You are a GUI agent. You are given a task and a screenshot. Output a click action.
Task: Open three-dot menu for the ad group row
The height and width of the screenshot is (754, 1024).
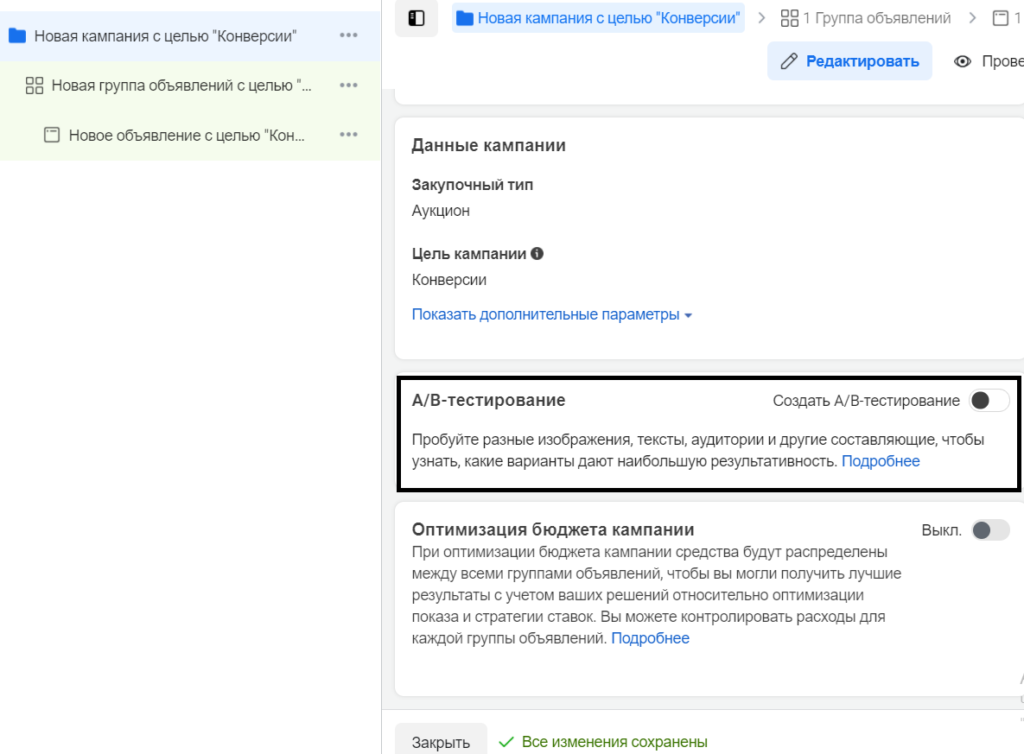[348, 86]
